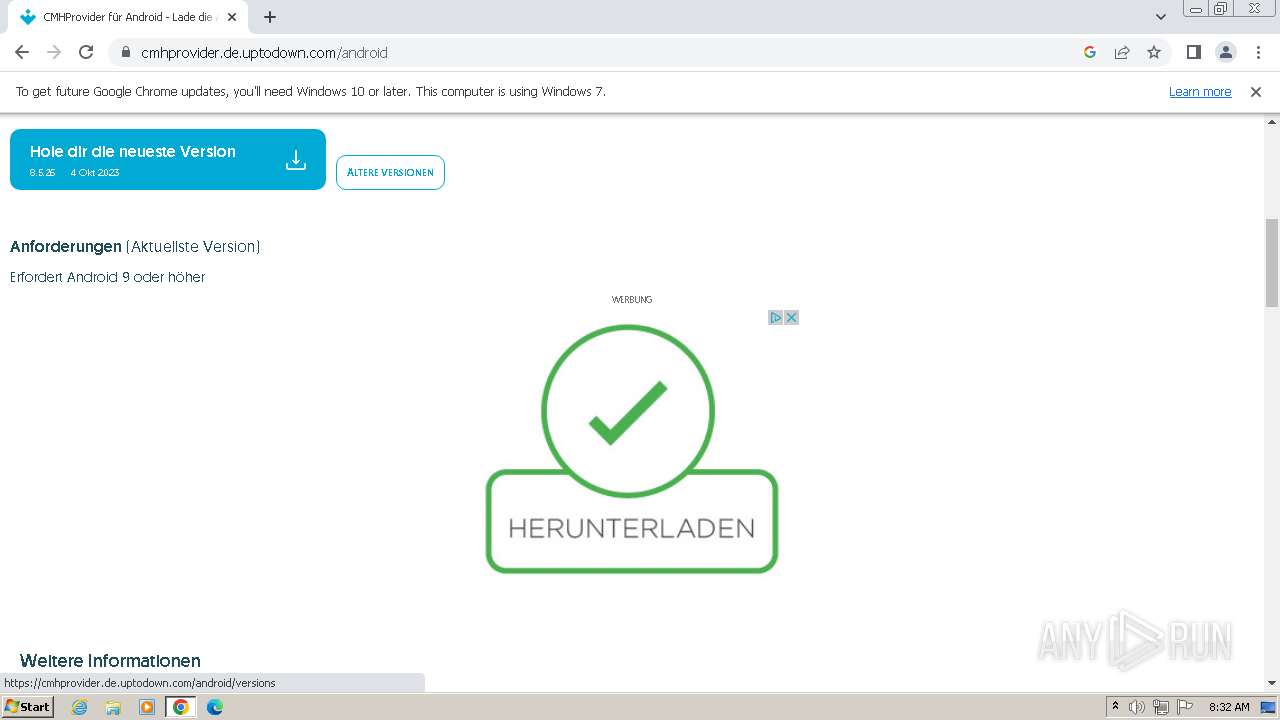Screen dimensions: 1280x720
Task: Click the Anforderungen heading text
Action: point(66,247)
